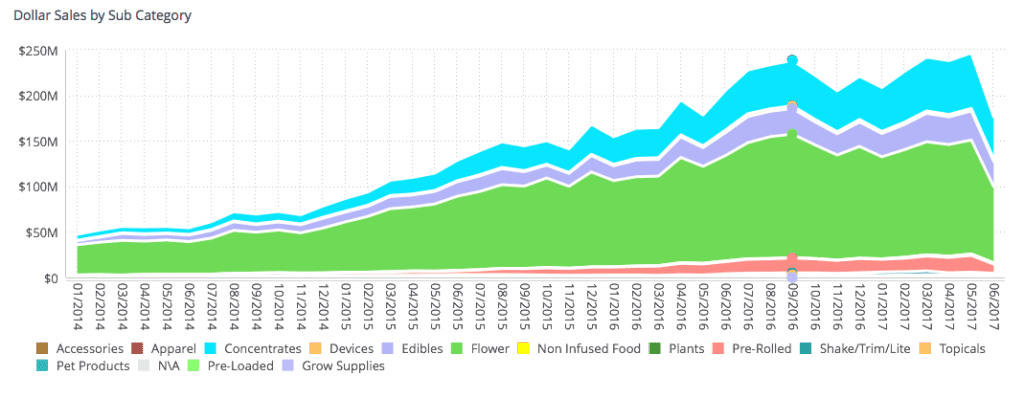Screen dimensions: 1024x398
Task: Click the Apparel legend swatch
Action: [136, 349]
